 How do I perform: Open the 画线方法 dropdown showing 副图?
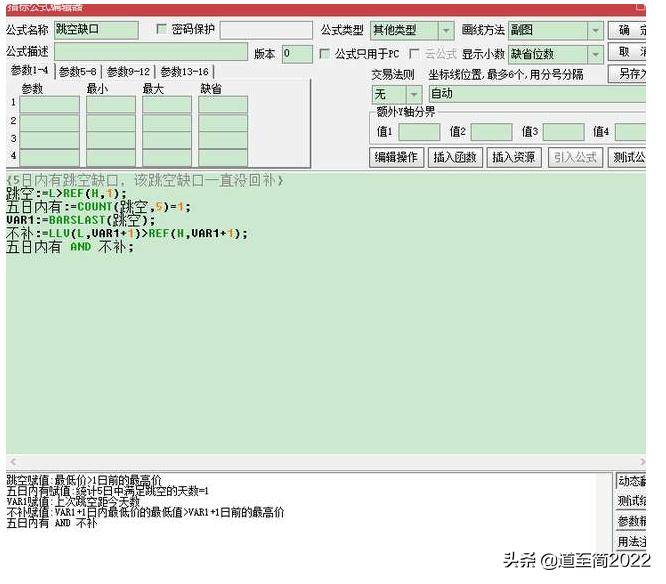(556, 30)
